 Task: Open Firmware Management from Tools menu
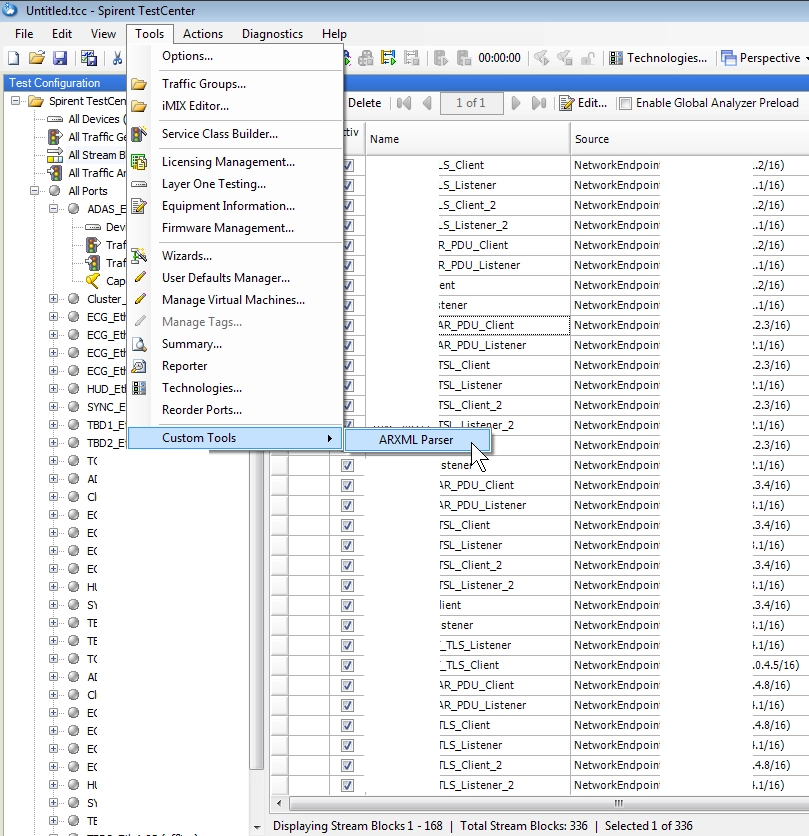227,228
